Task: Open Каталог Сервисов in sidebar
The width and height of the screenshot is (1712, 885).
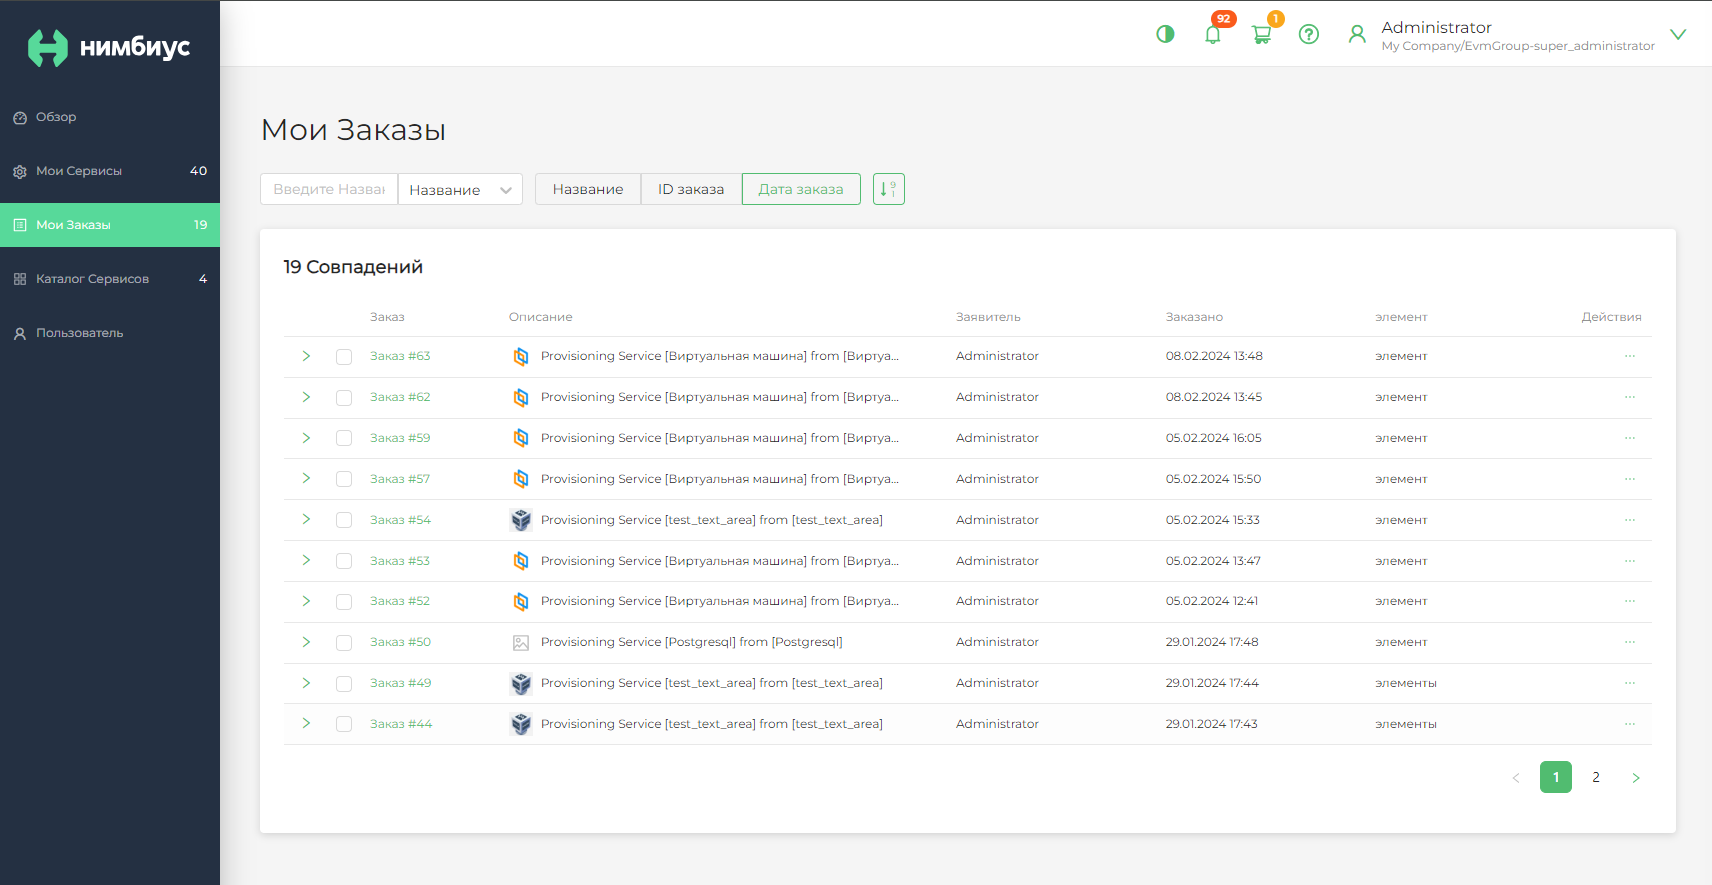Action: tap(110, 279)
